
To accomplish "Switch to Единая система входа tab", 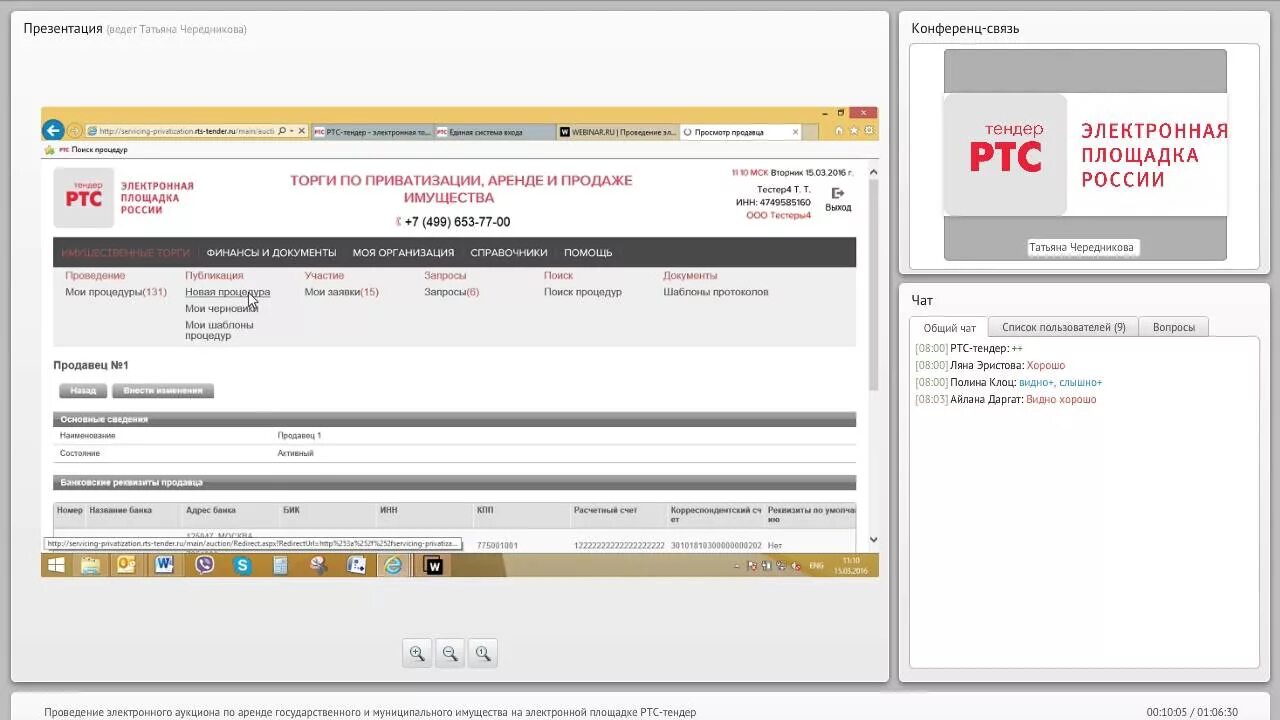I will coord(494,132).
